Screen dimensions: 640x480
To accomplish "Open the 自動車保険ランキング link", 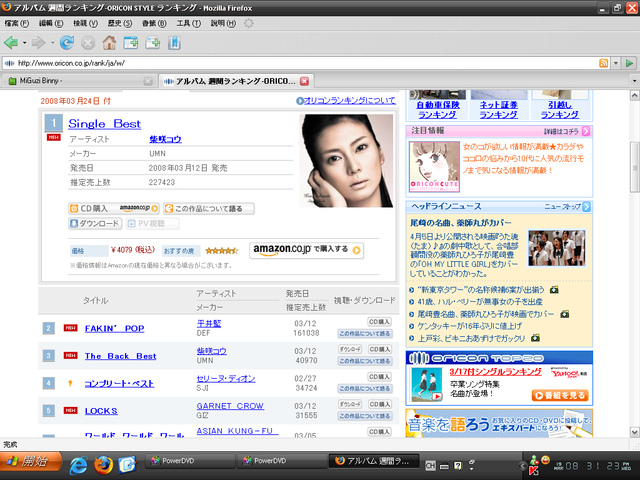I will 438,110.
